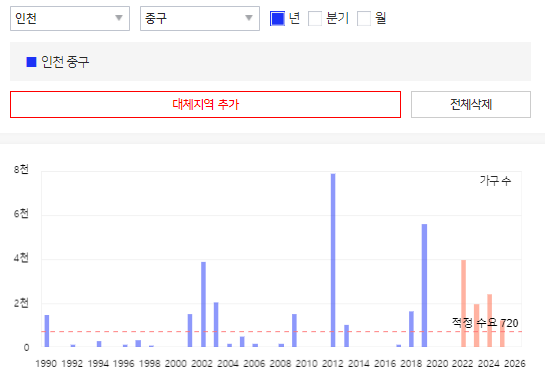Click the 2012 bar in the chart
Screen dimensions: 547x377
click(333, 260)
